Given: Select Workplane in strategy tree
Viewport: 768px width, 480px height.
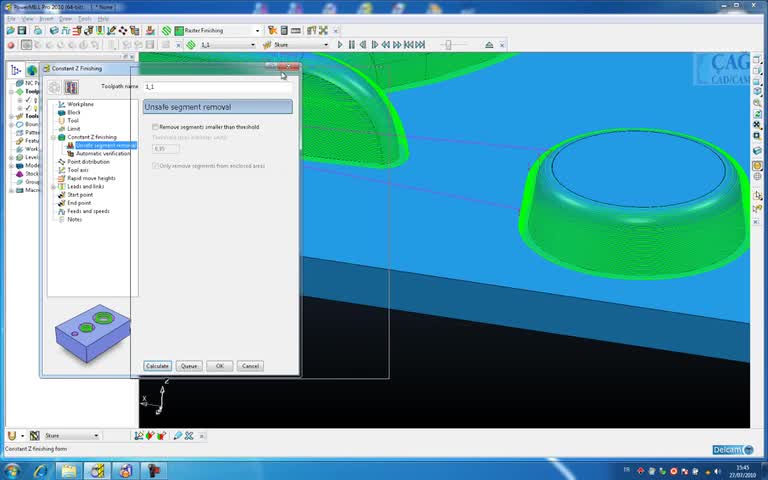Looking at the screenshot, I should 80,104.
